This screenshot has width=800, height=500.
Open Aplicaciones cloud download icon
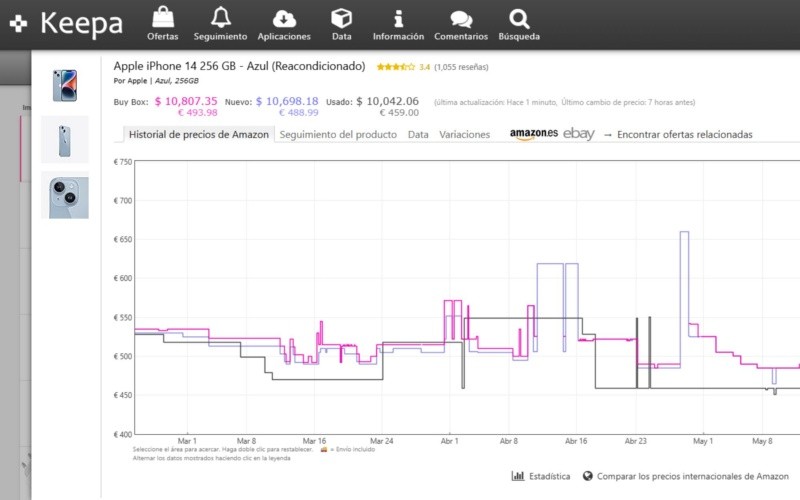click(284, 18)
